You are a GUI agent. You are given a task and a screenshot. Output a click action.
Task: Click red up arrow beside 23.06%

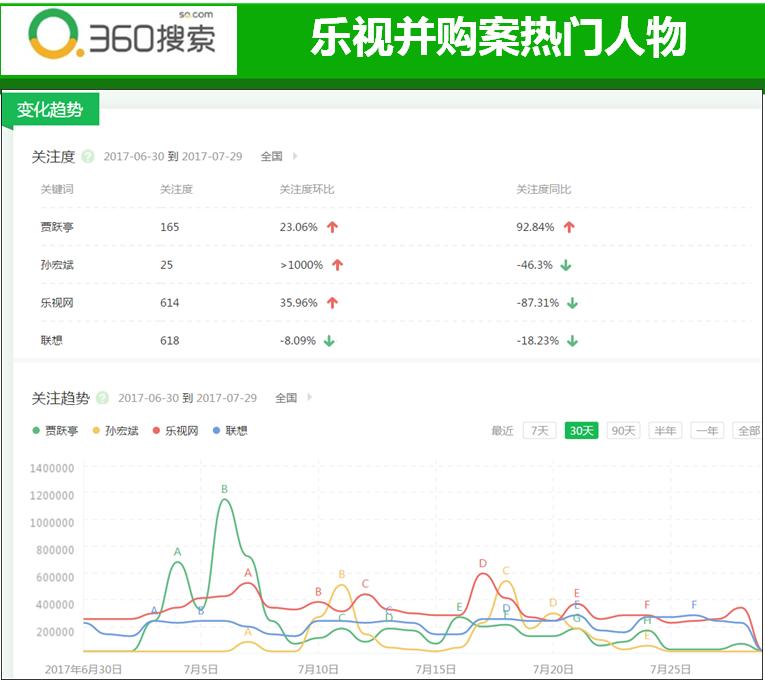(x=333, y=227)
